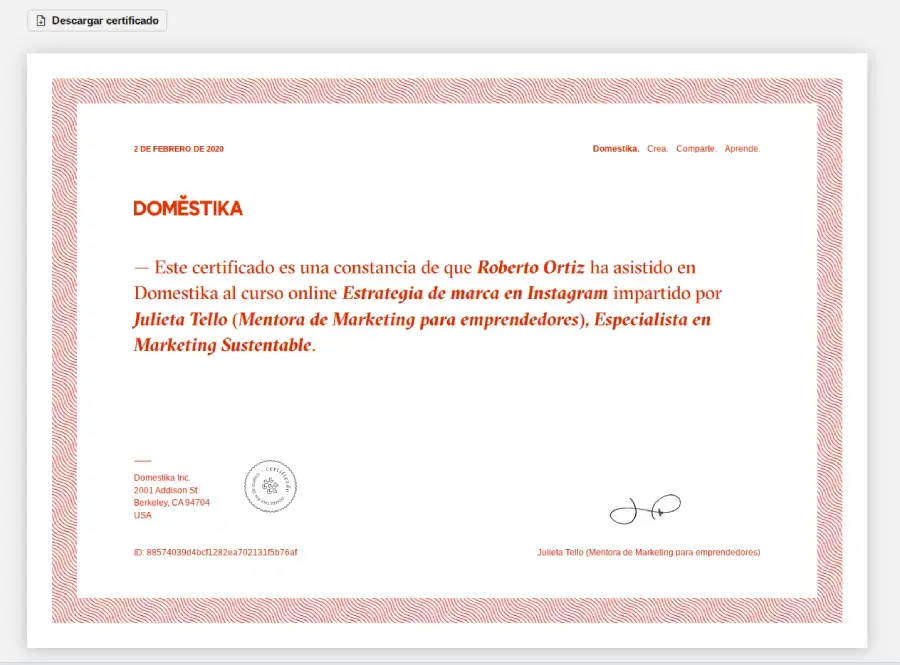Click the 2001 Addison St. line
The height and width of the screenshot is (665, 900).
click(166, 490)
